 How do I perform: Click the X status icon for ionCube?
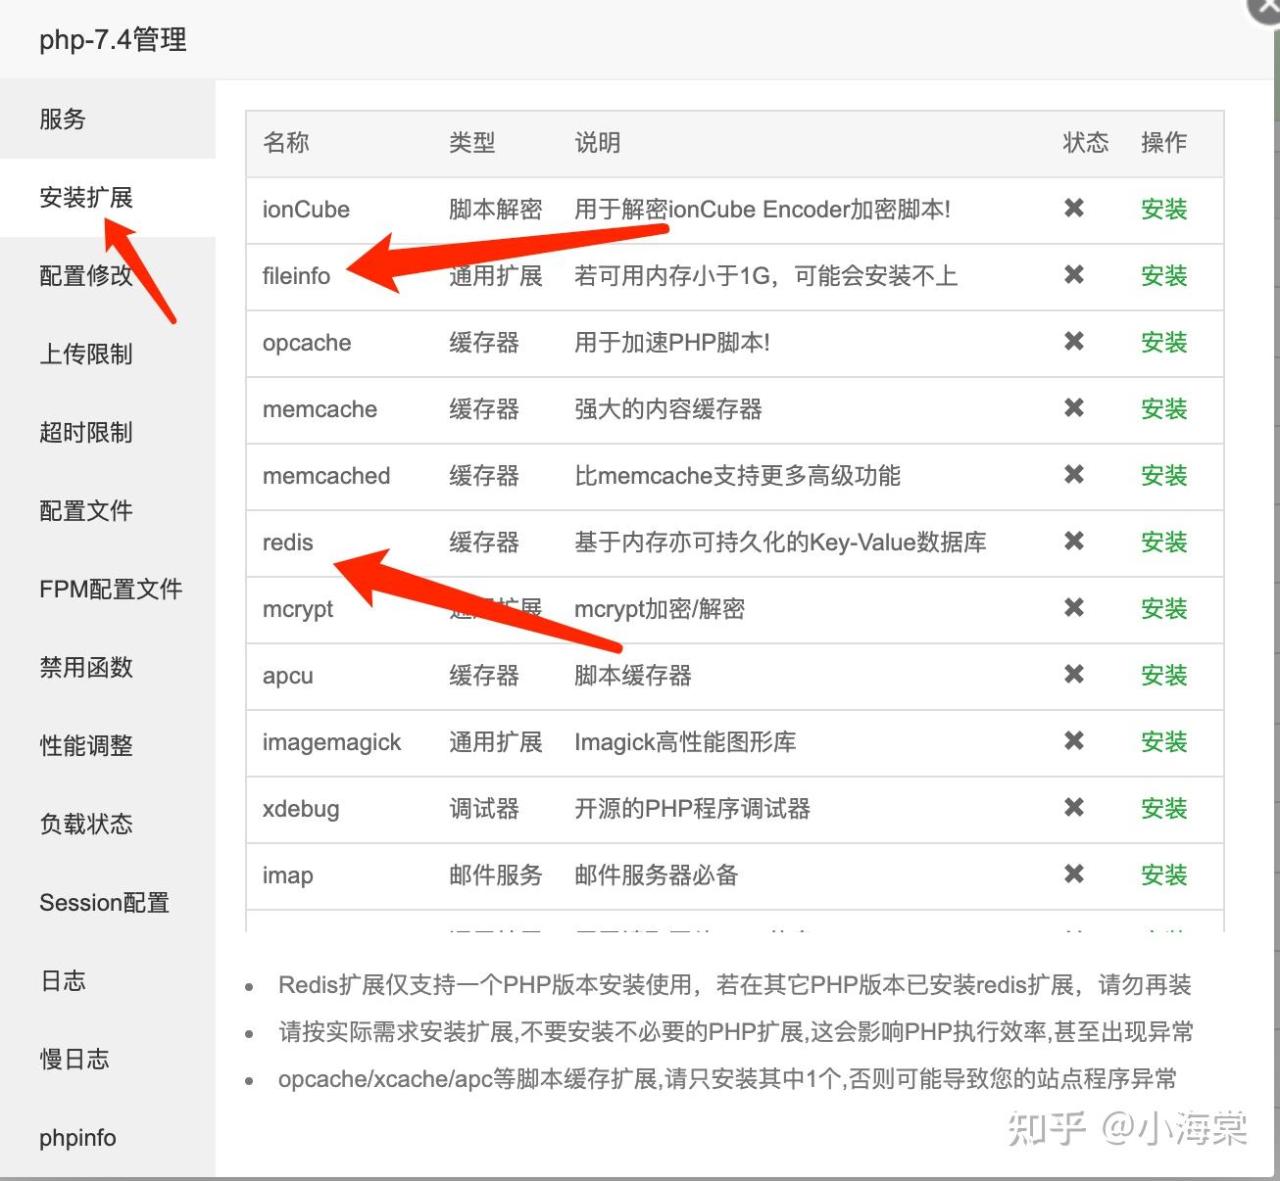[1074, 208]
